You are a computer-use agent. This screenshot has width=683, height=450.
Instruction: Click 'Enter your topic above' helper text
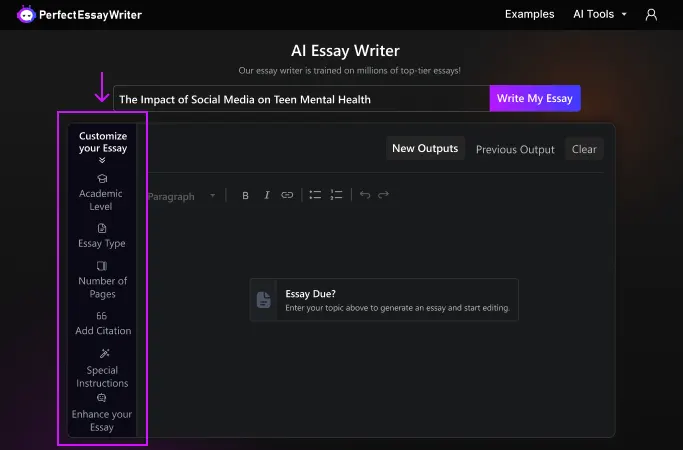click(397, 308)
